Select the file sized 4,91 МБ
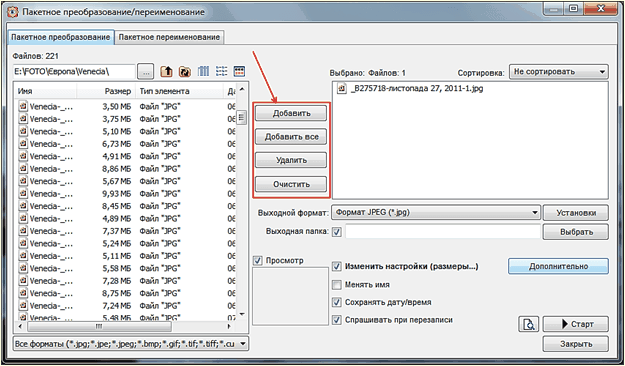The height and width of the screenshot is (366, 625). pyautogui.click(x=126, y=156)
